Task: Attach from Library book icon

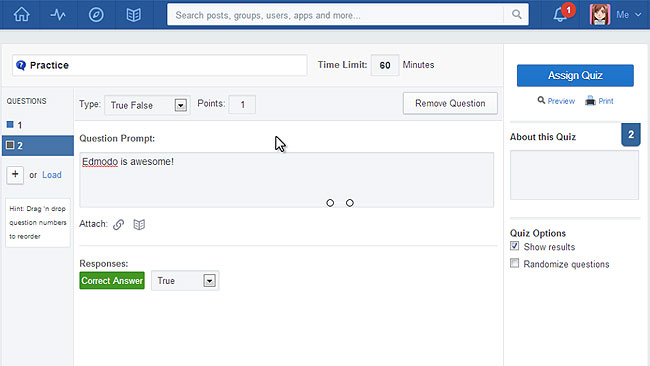Action: tap(139, 224)
